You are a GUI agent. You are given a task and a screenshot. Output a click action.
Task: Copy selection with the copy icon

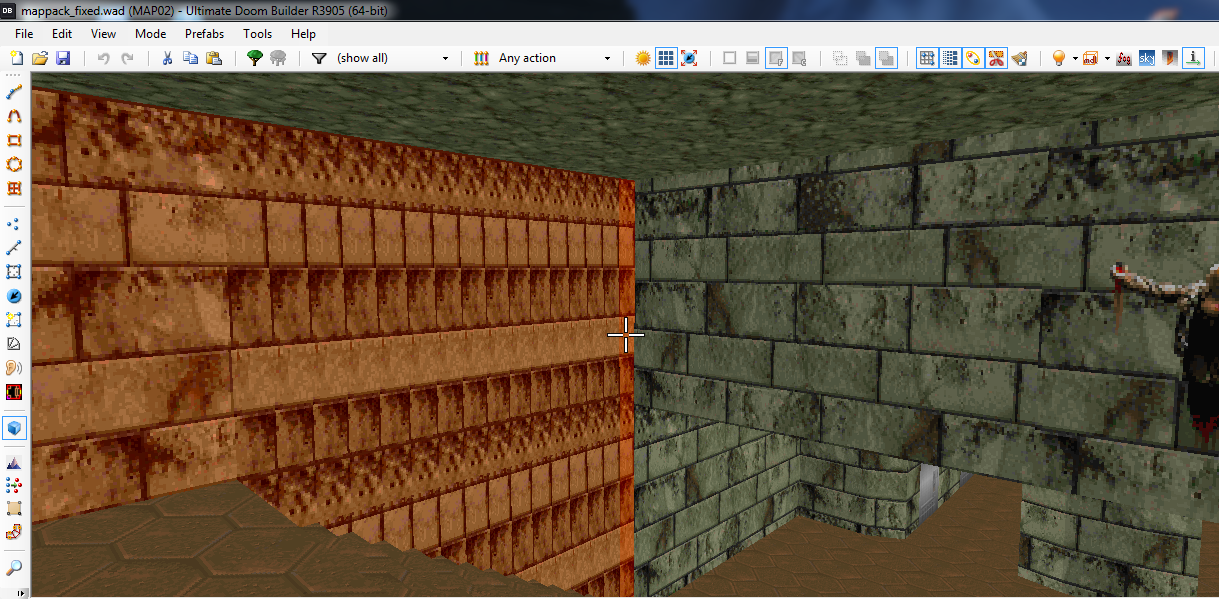coord(190,58)
